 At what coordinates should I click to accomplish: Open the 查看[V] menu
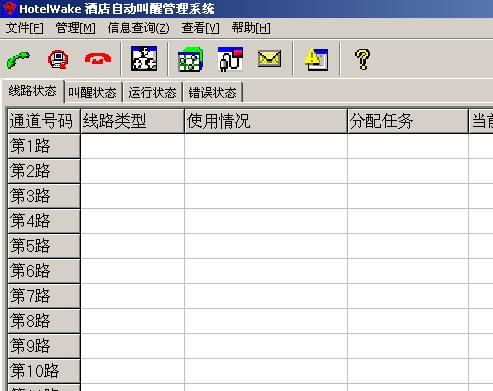point(200,28)
